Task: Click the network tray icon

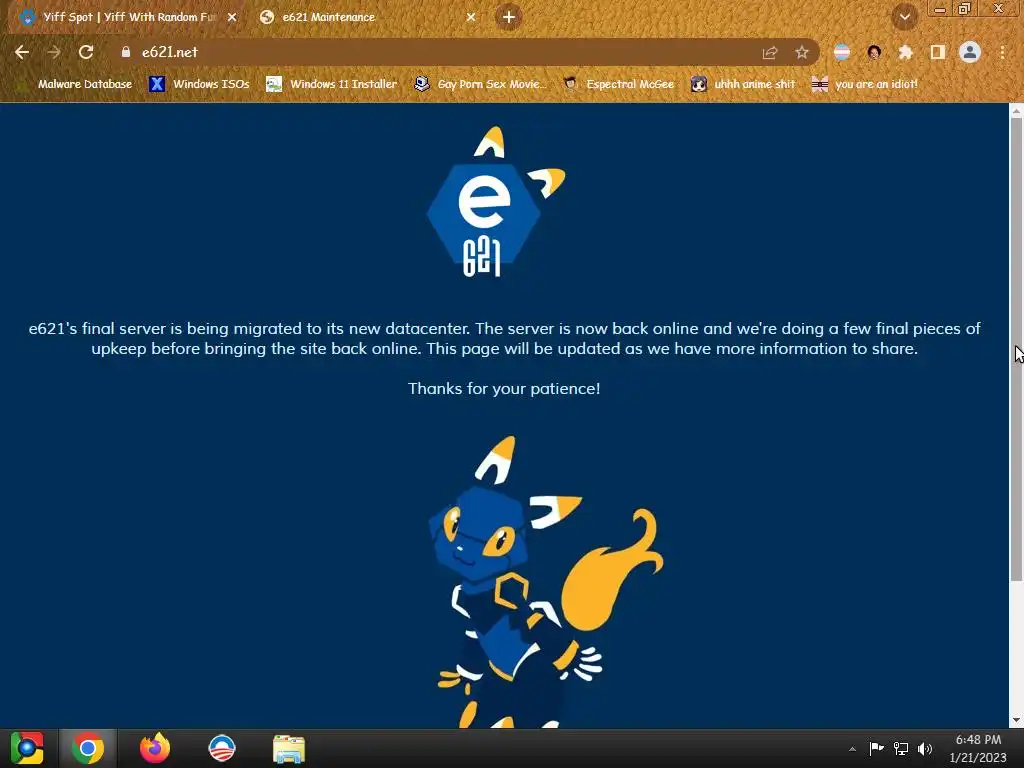Action: pyautogui.click(x=901, y=748)
